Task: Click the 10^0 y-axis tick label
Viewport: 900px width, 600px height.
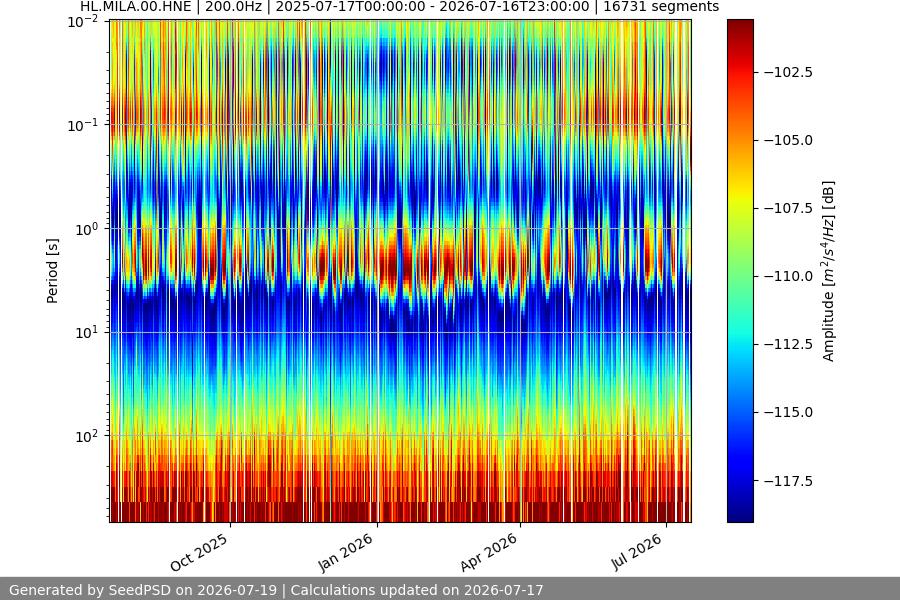Action: click(86, 229)
